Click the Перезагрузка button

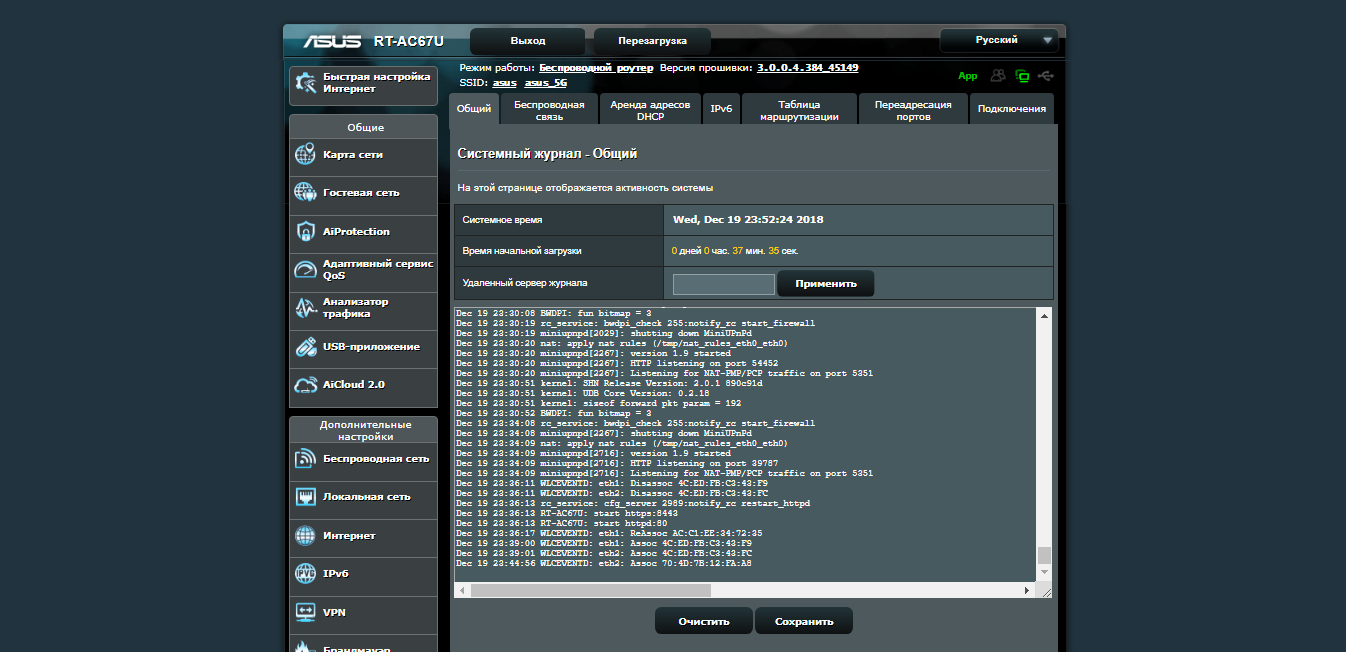pos(652,41)
